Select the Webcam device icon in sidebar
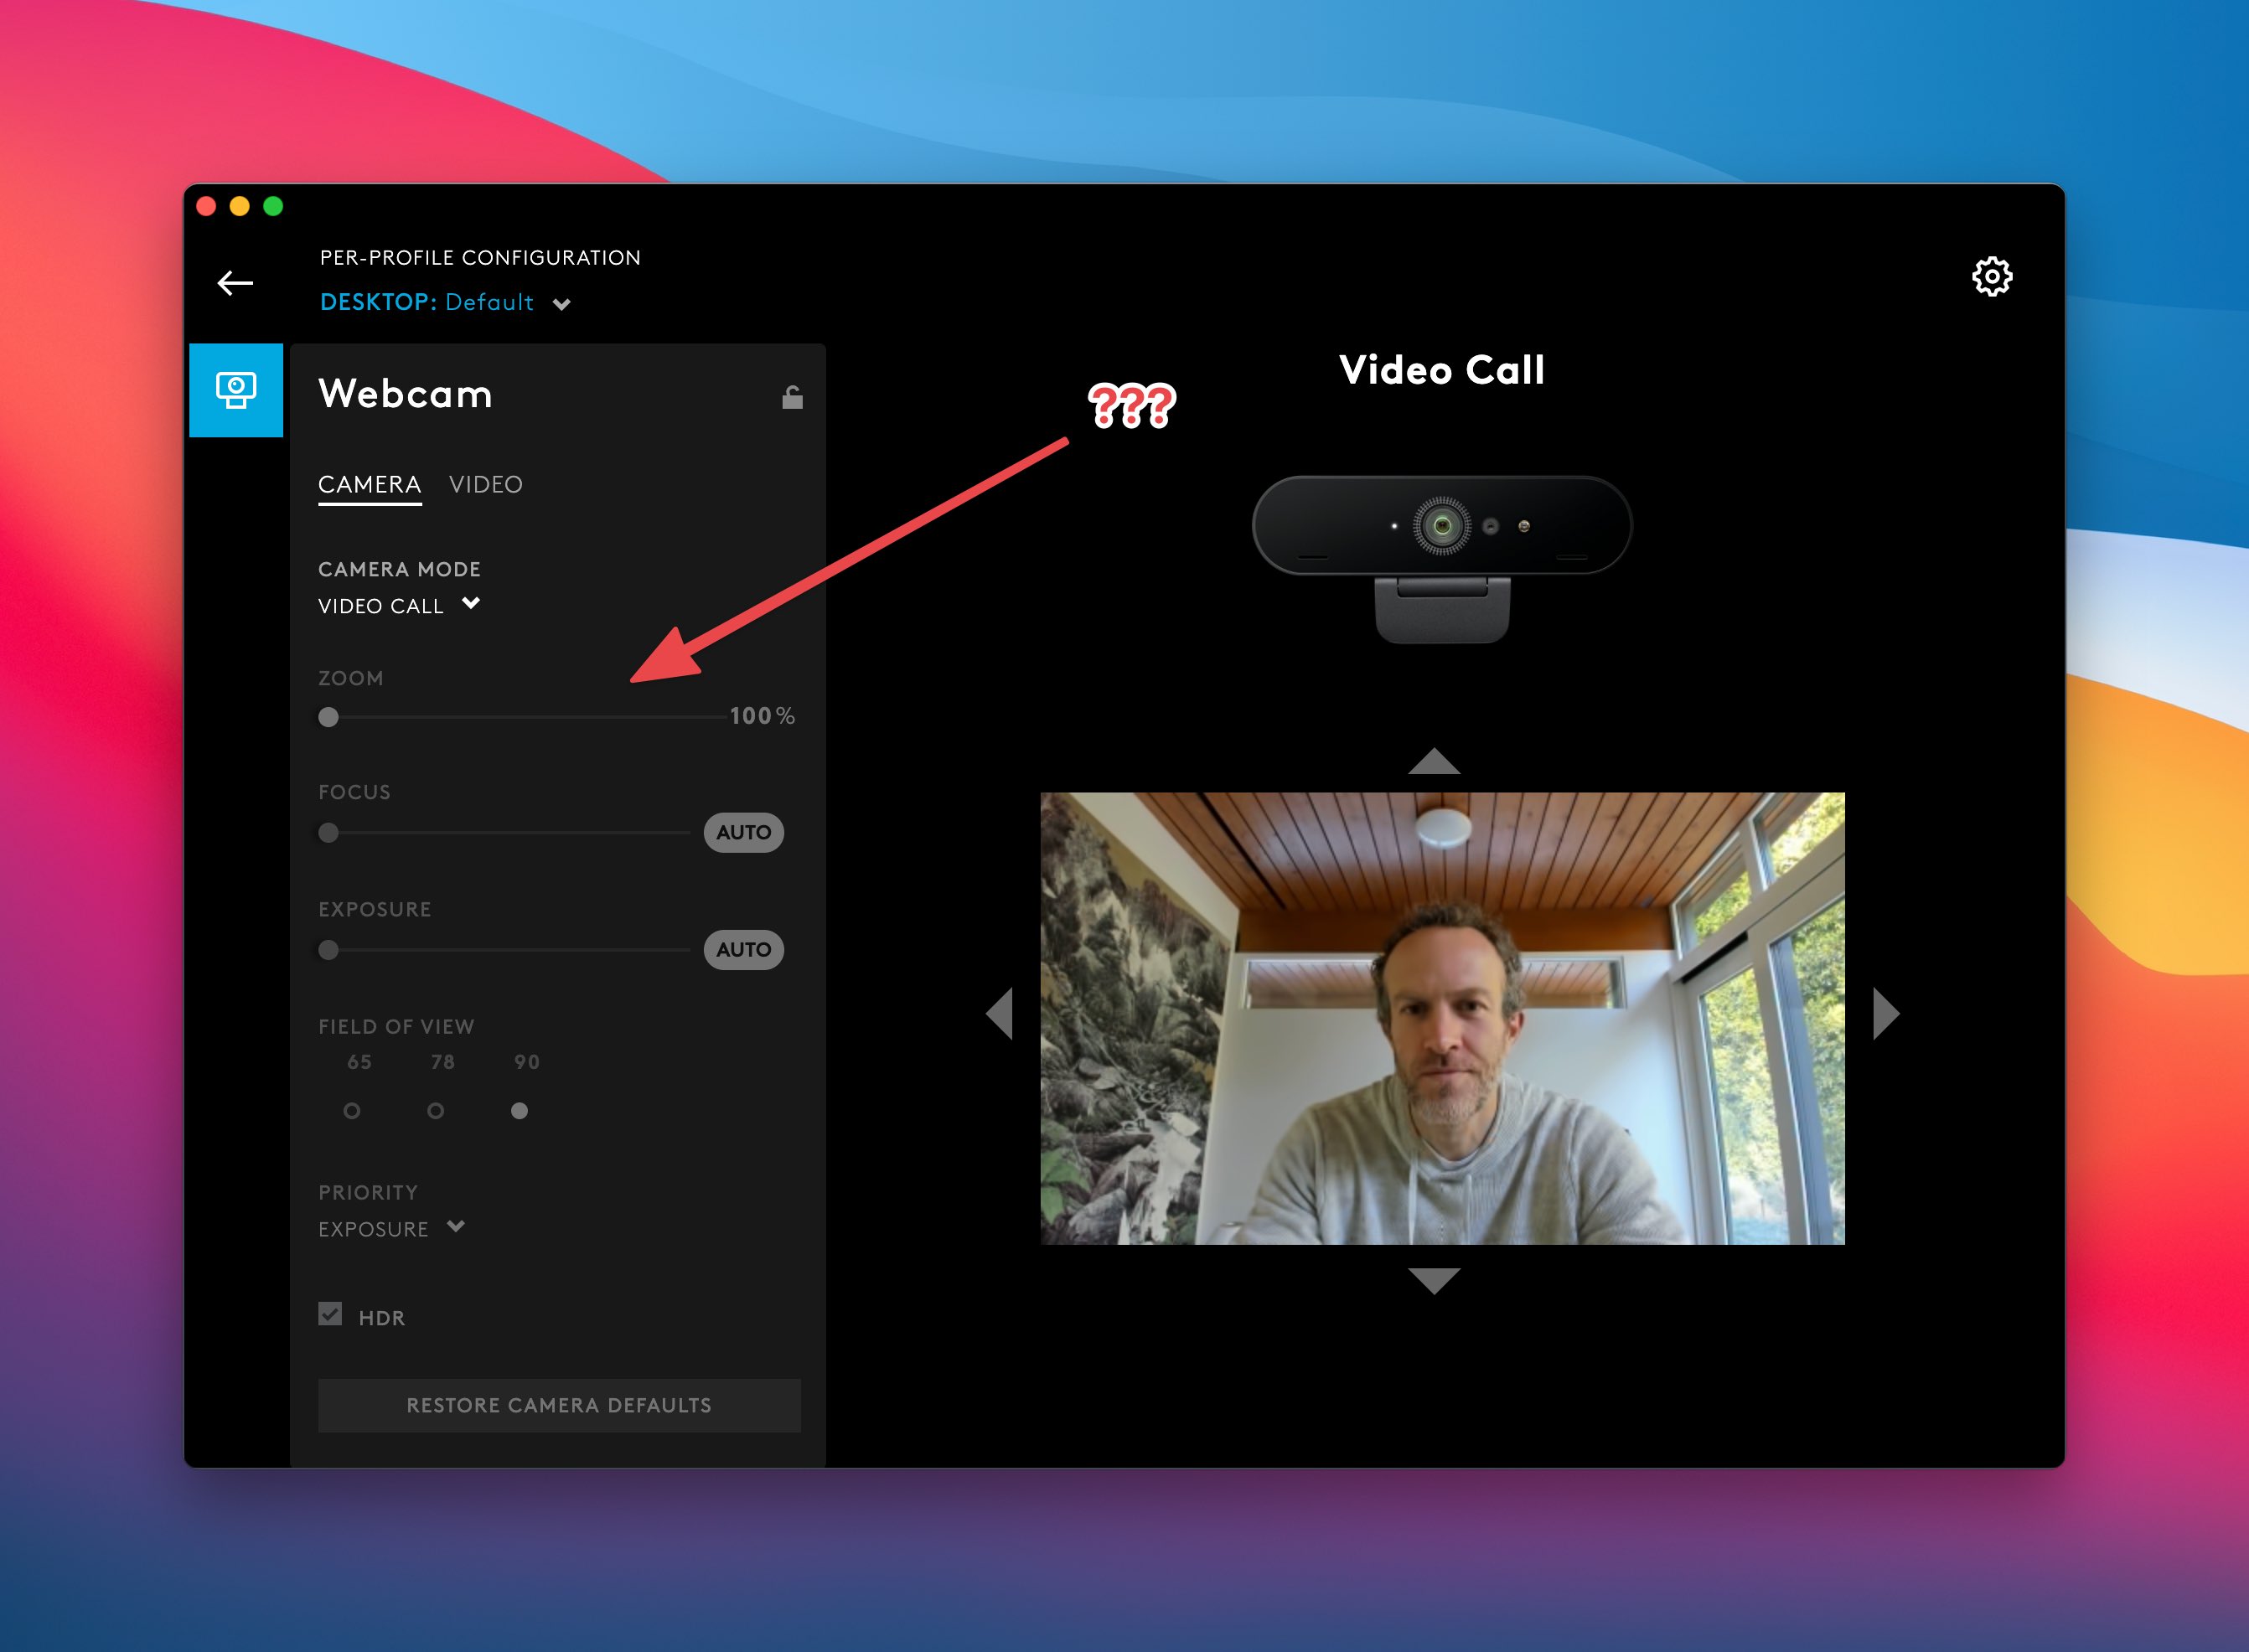Screen dimensions: 2249x1652 (236, 390)
